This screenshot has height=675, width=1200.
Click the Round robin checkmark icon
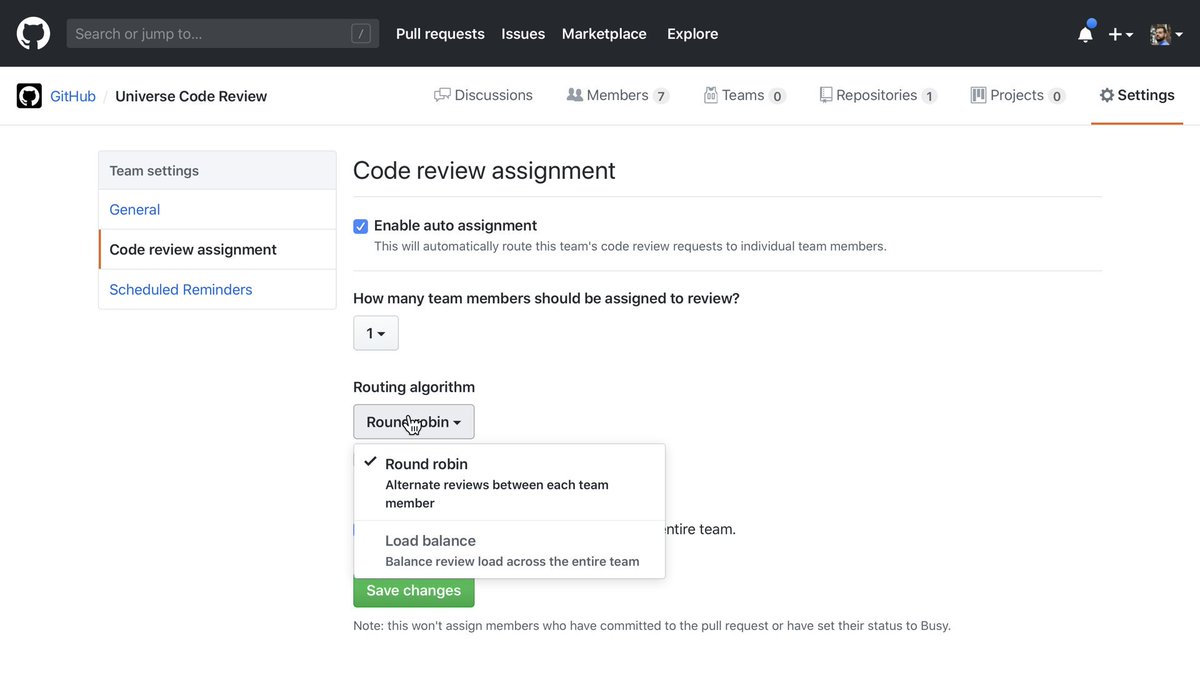[370, 462]
